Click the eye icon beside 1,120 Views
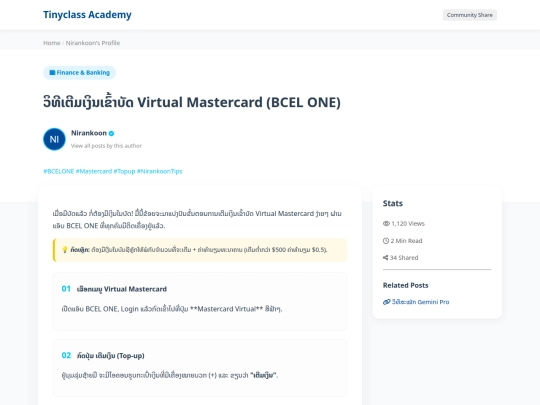Screen dimensions: 540x405 coord(386,224)
